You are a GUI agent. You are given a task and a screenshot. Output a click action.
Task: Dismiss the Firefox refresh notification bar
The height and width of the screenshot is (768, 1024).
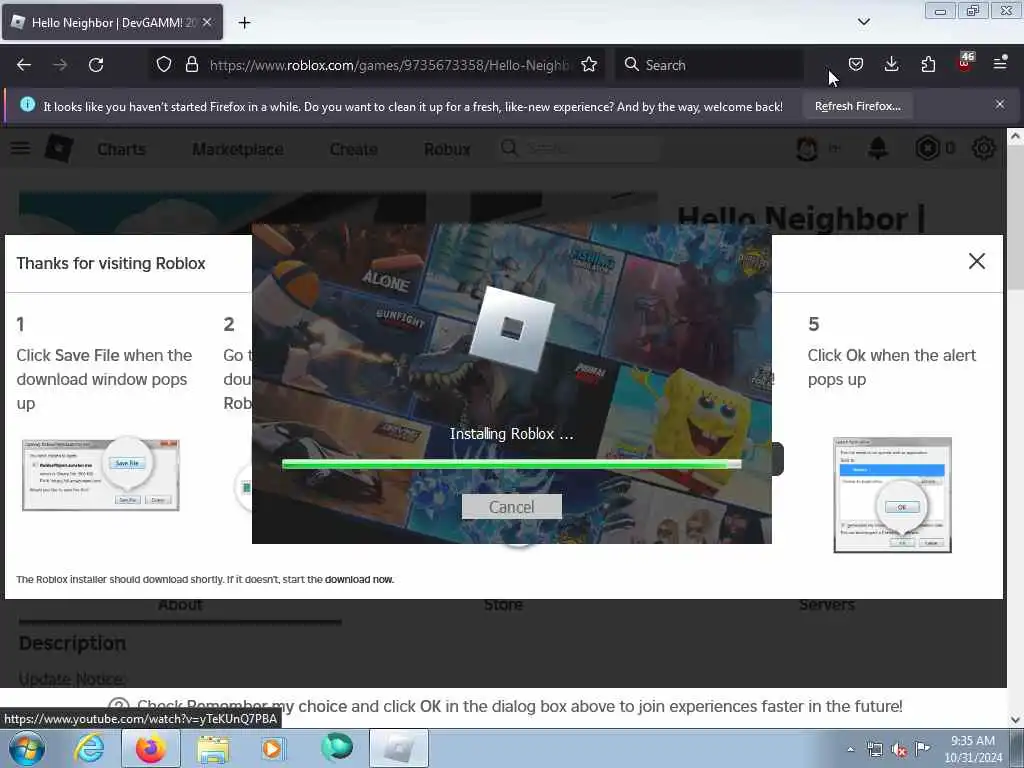pyautogui.click(x=1000, y=104)
